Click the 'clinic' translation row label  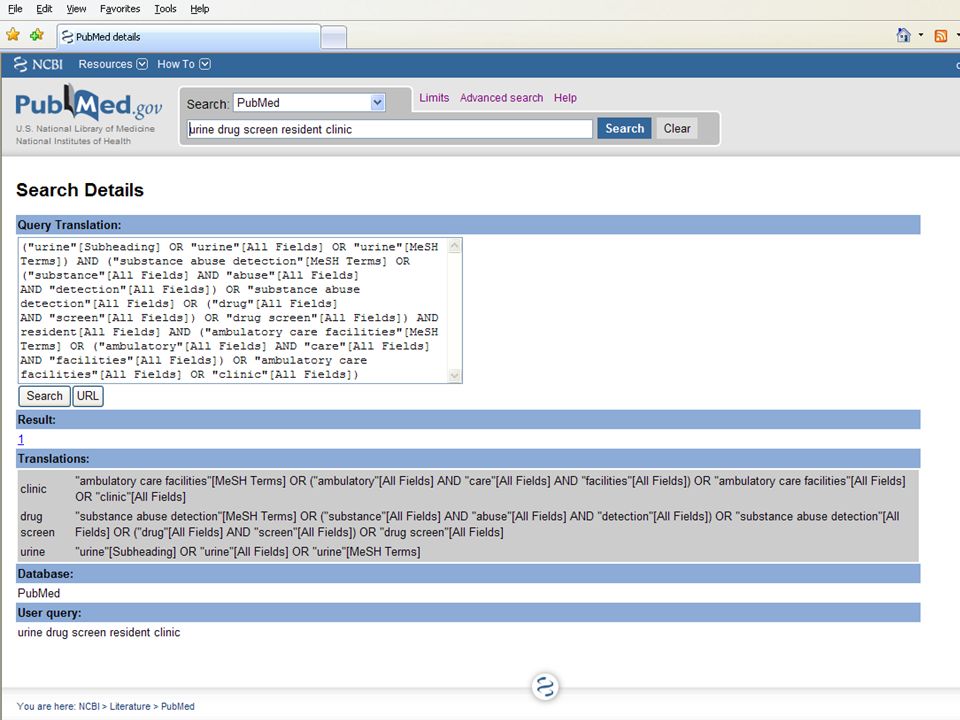coord(33,489)
